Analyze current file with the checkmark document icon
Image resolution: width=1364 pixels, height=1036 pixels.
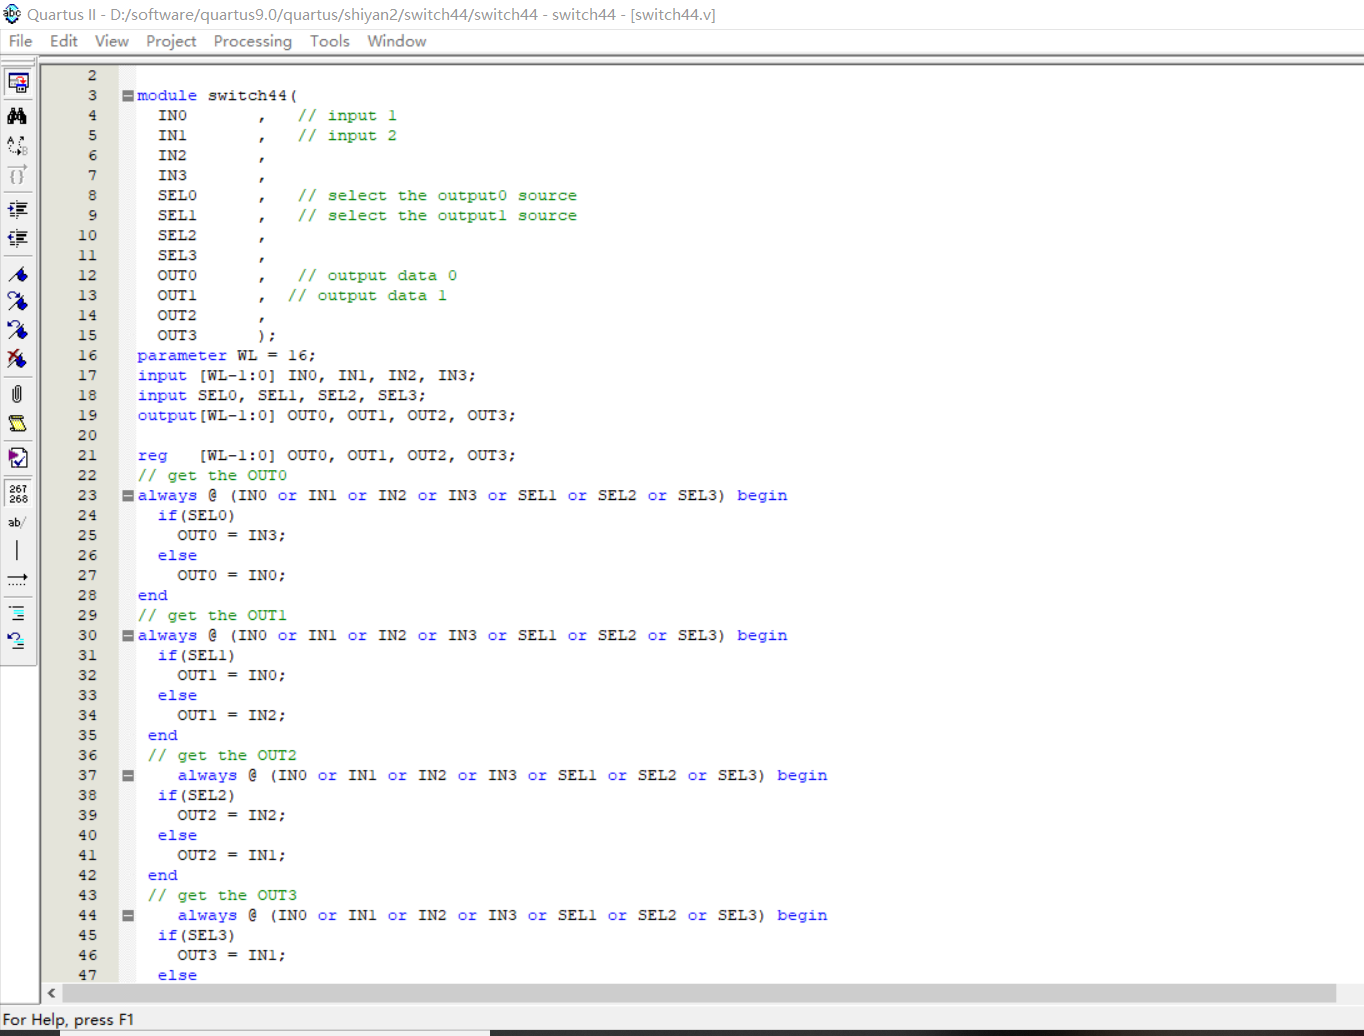pyautogui.click(x=17, y=458)
